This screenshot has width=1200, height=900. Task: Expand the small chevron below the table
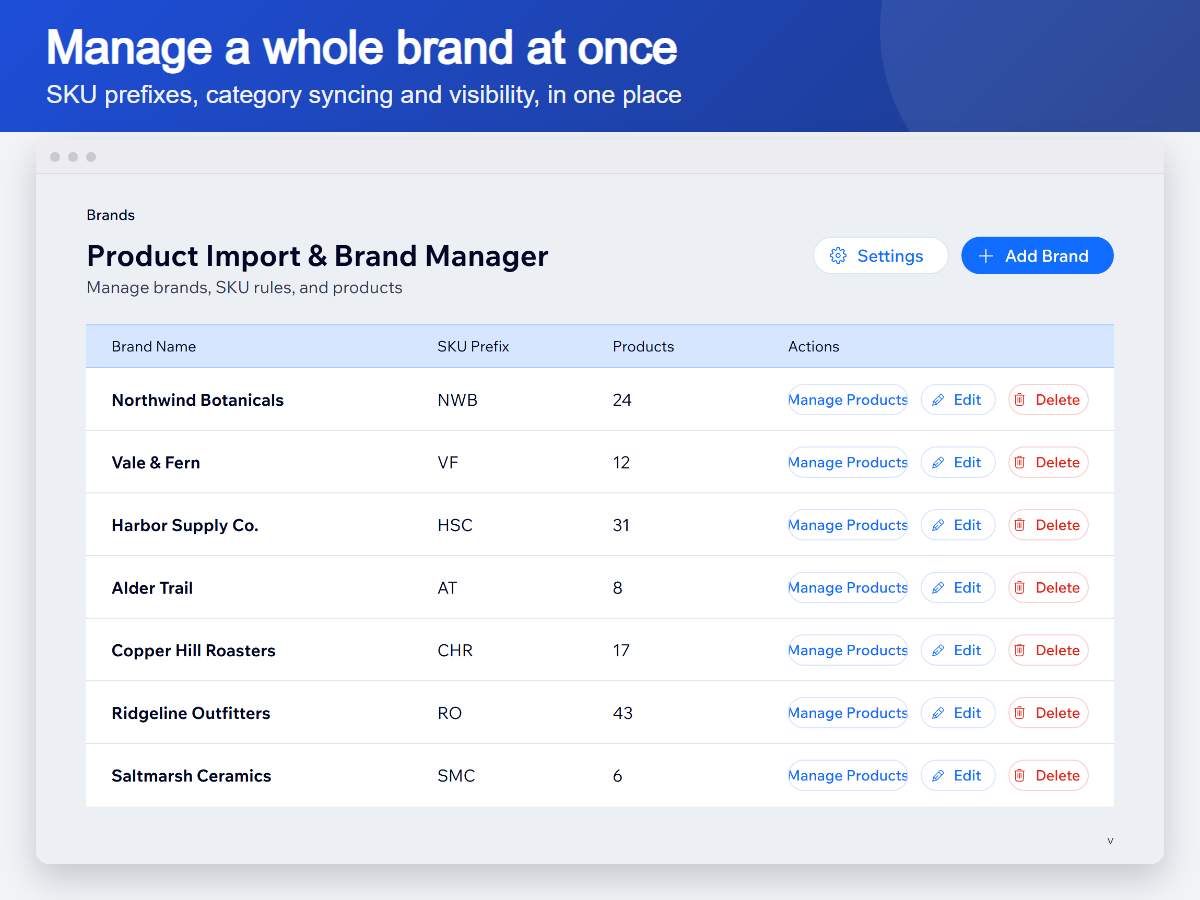[1110, 841]
